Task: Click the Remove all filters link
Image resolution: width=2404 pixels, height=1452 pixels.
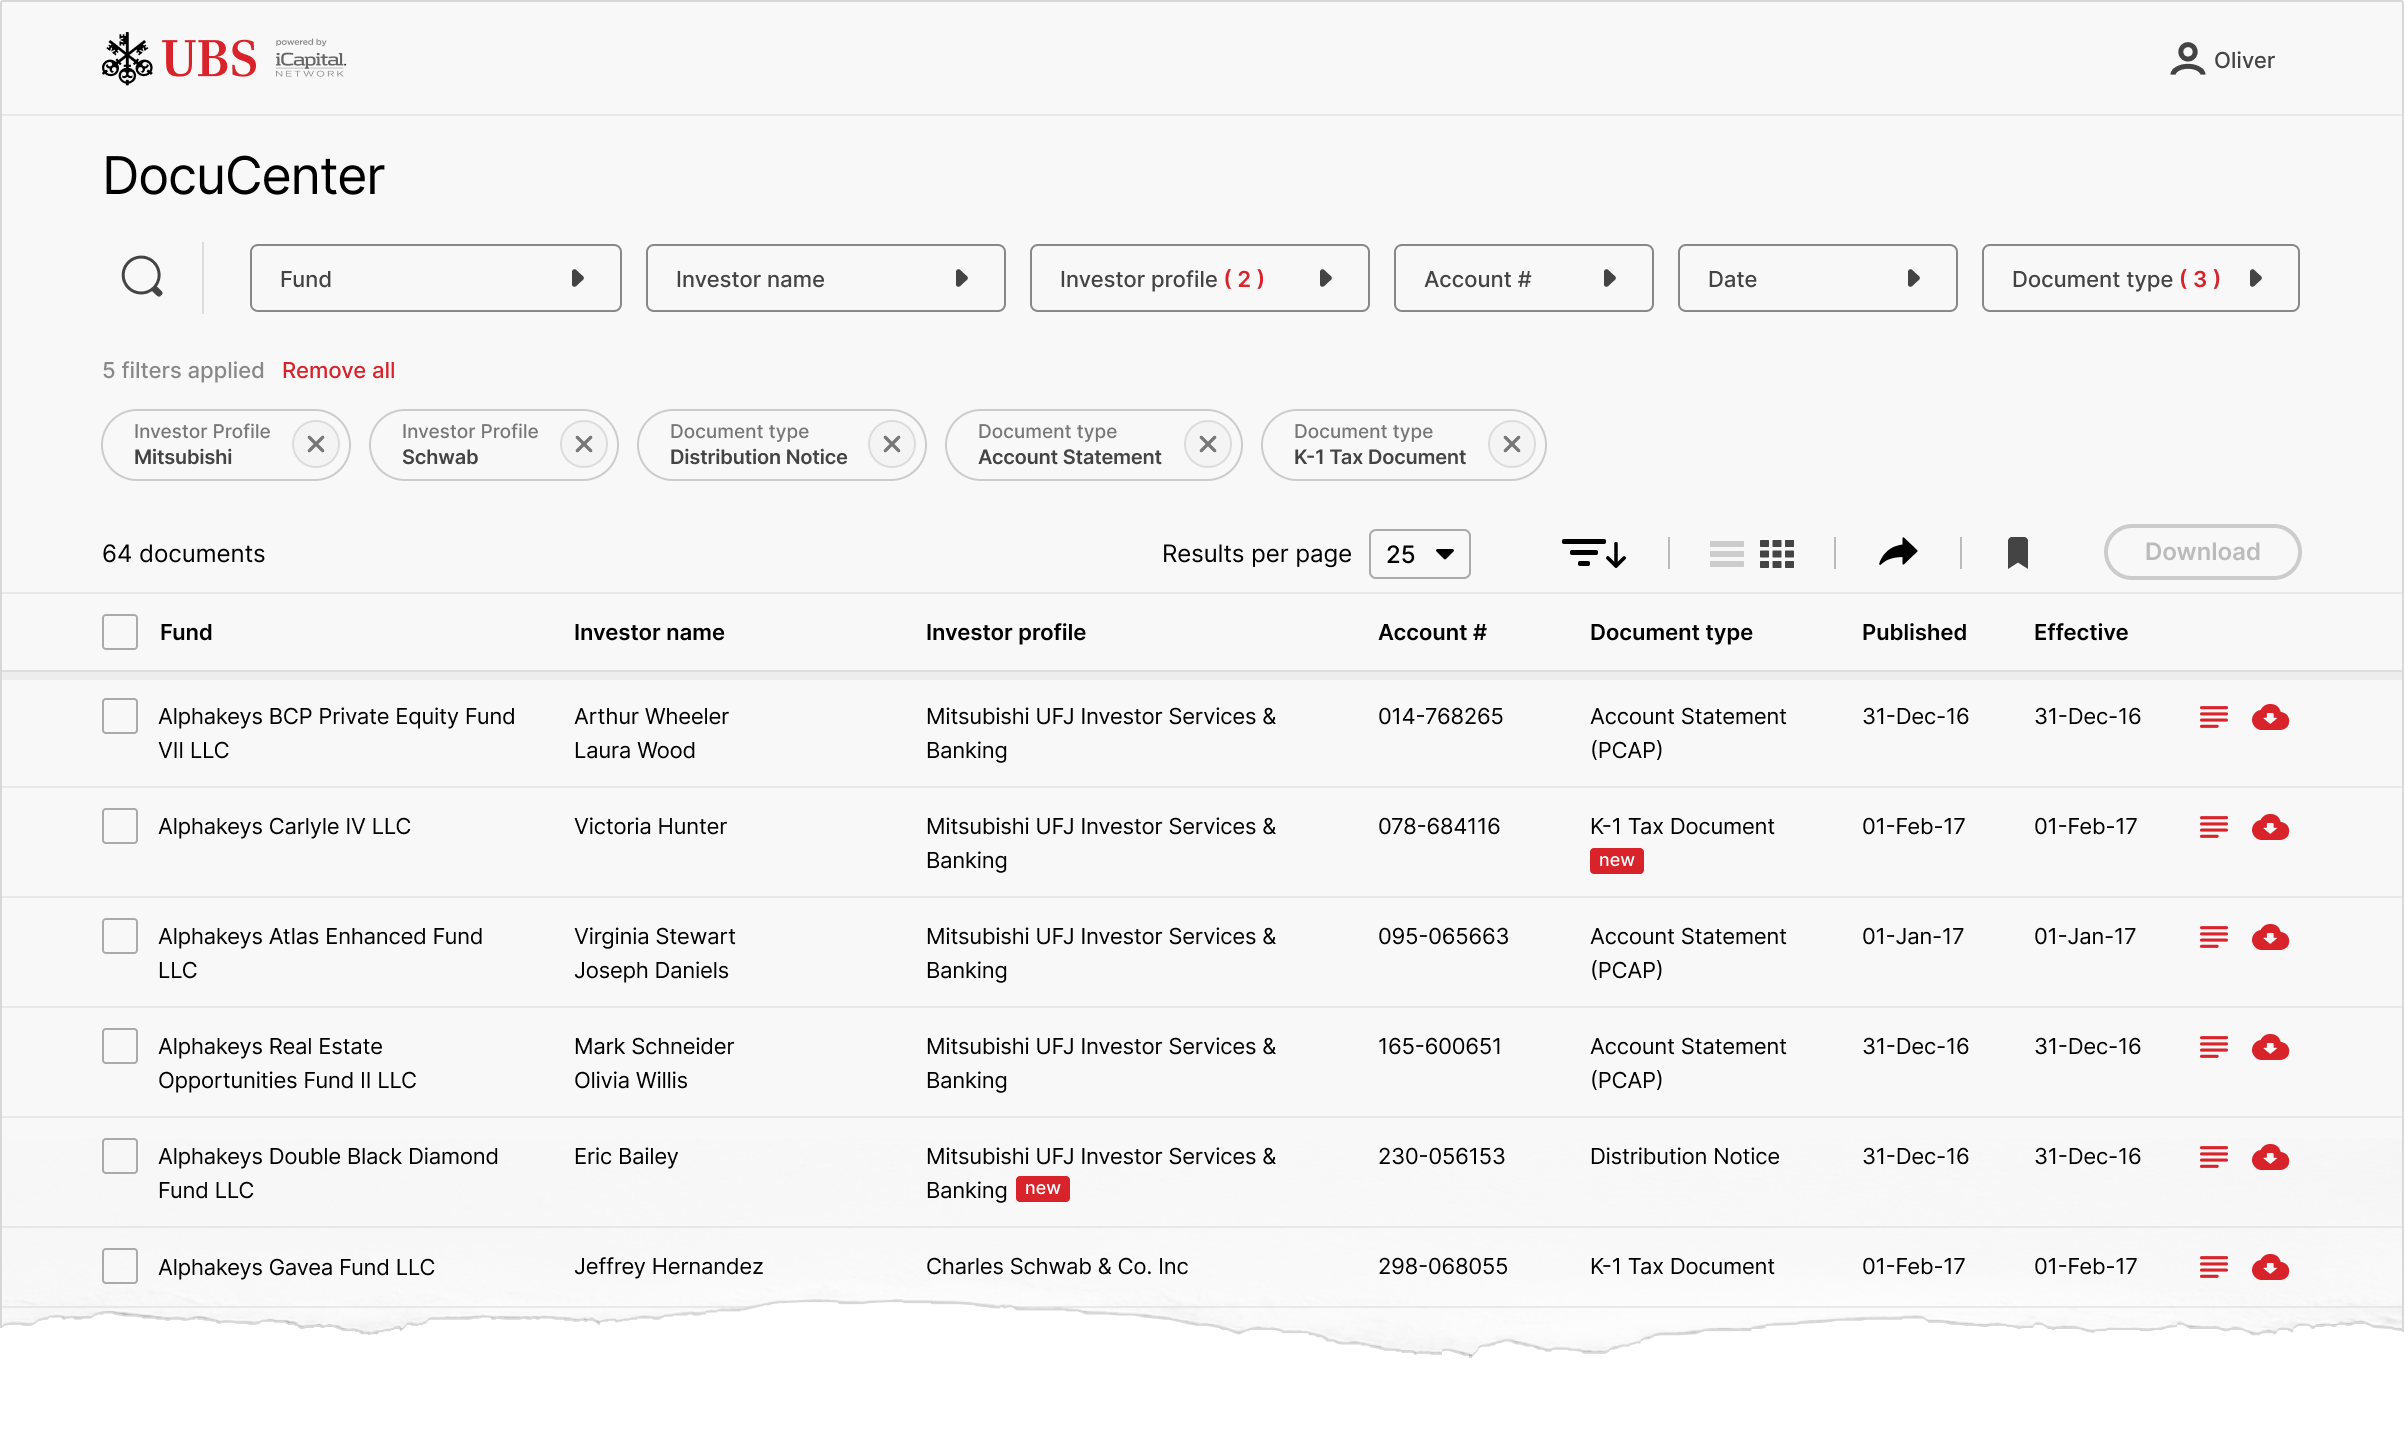Action: pos(338,370)
